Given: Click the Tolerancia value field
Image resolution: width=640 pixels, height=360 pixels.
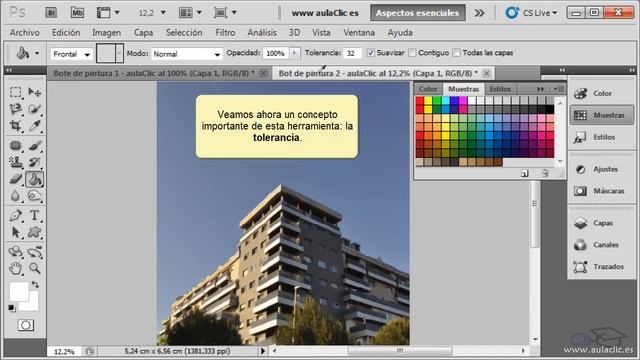Looking at the screenshot, I should (x=352, y=53).
